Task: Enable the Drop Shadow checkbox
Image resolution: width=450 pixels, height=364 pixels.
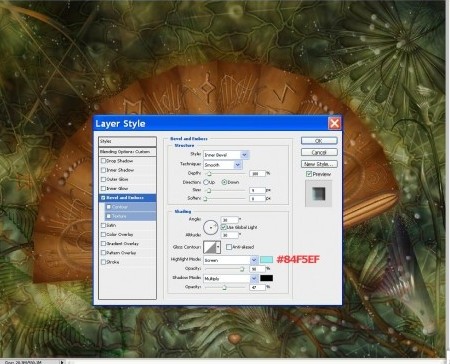Action: (x=103, y=161)
